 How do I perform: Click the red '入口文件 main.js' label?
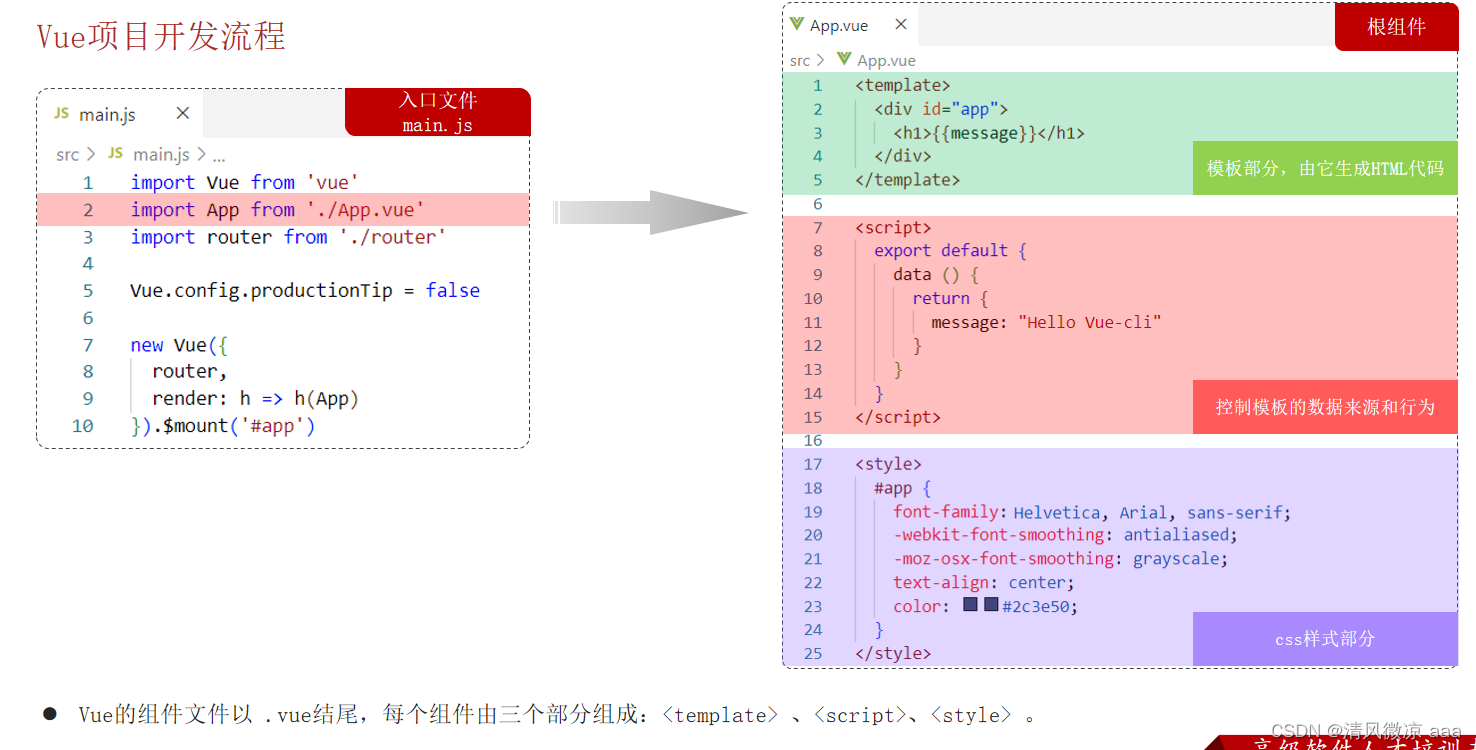438,112
